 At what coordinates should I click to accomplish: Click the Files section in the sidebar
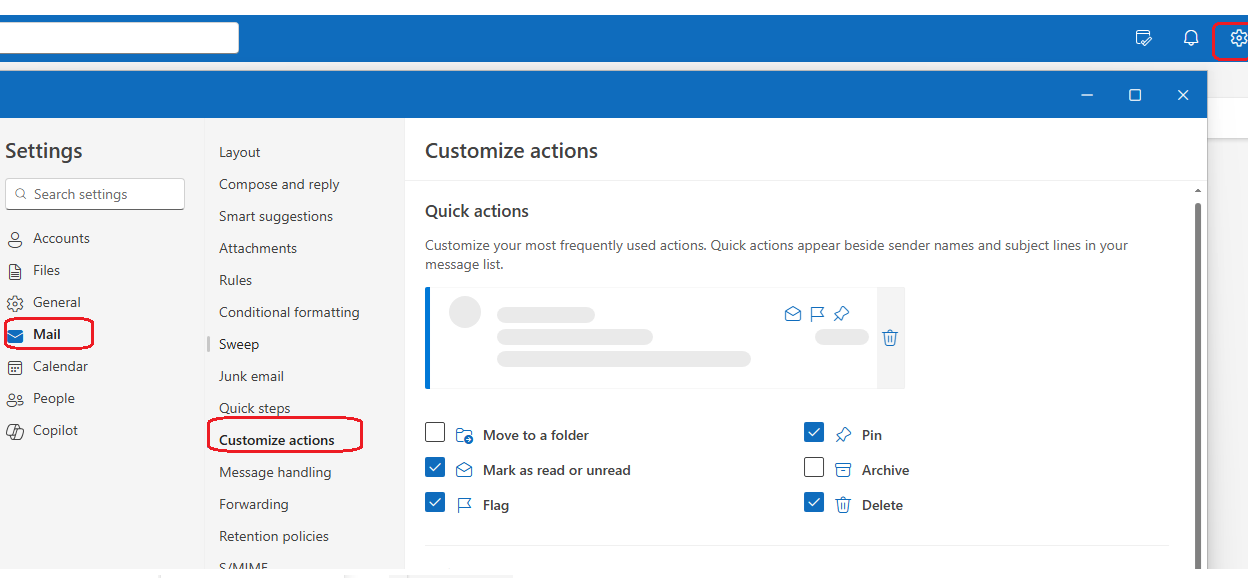pos(15,270)
